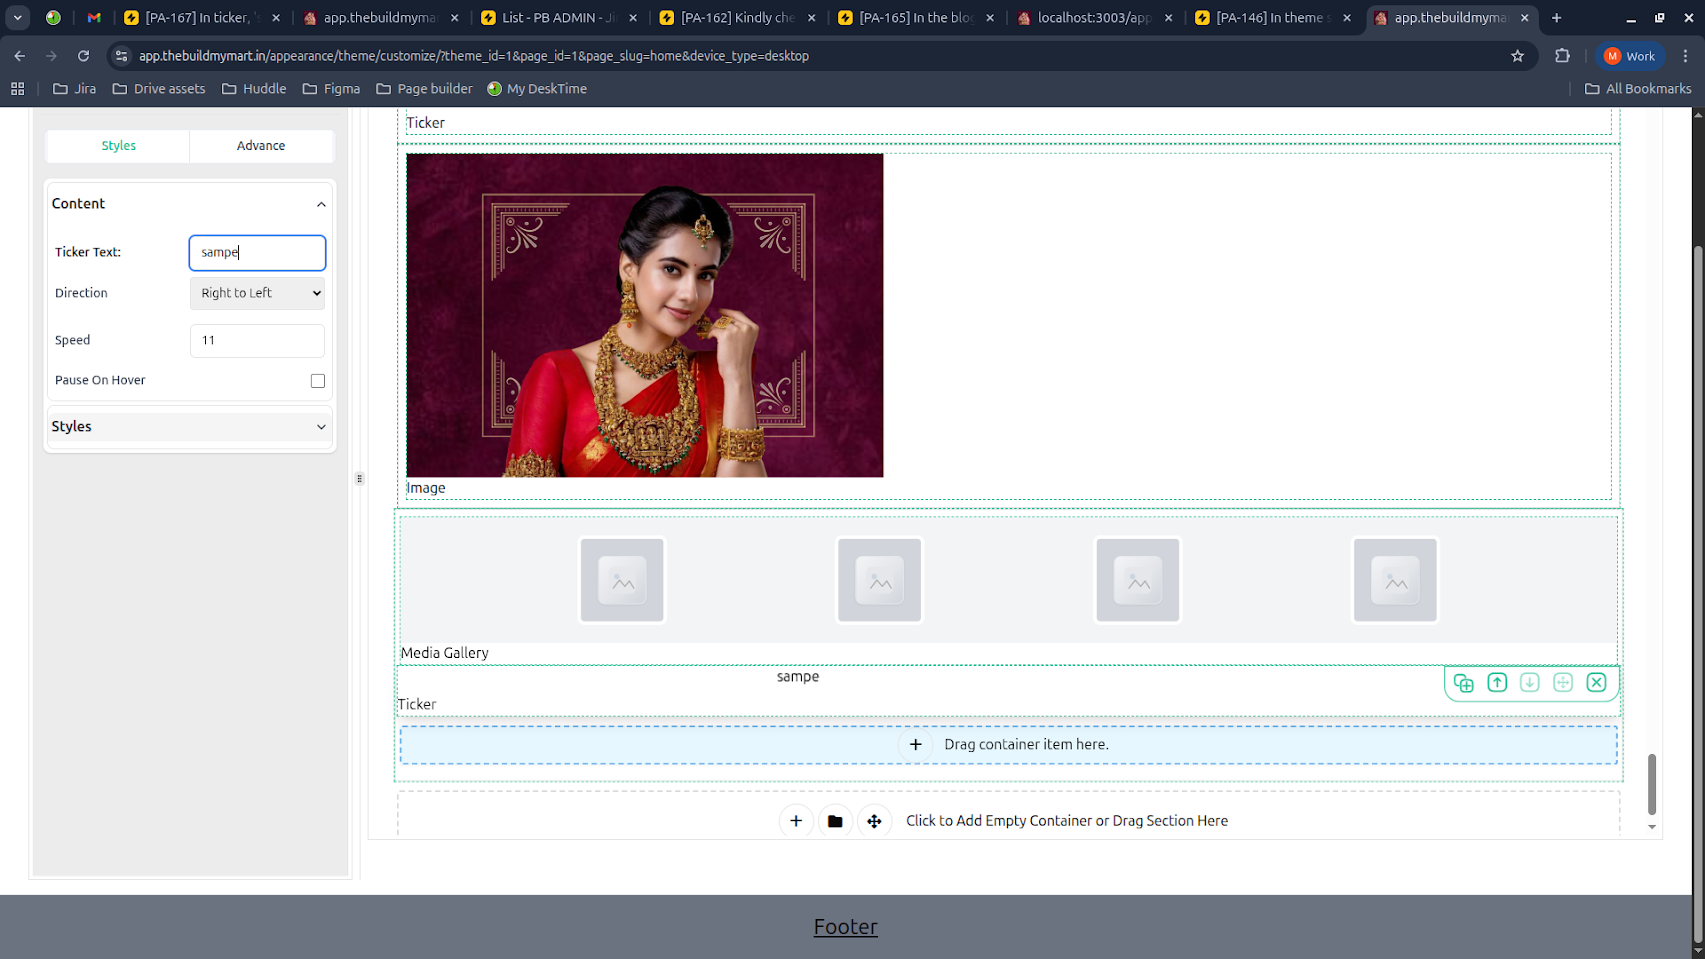Go back in browser history
Image resolution: width=1705 pixels, height=959 pixels.
tap(20, 56)
